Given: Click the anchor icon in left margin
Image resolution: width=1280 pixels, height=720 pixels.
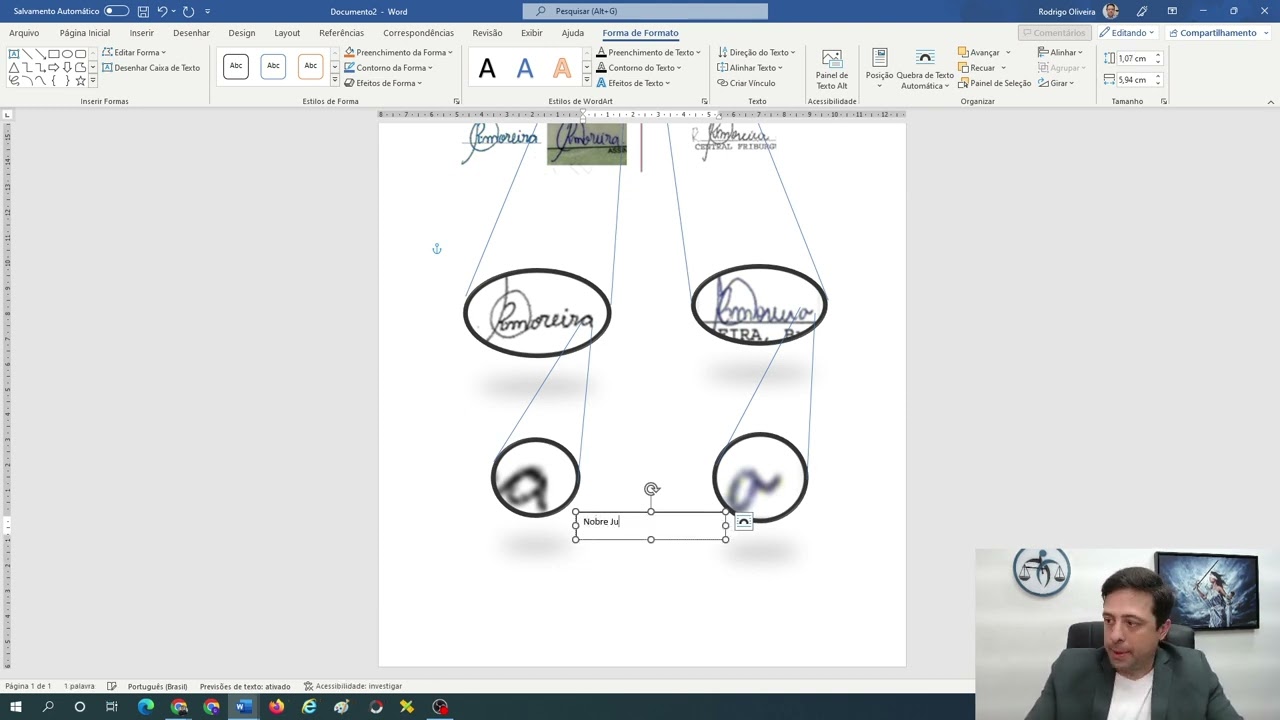Looking at the screenshot, I should click(436, 249).
